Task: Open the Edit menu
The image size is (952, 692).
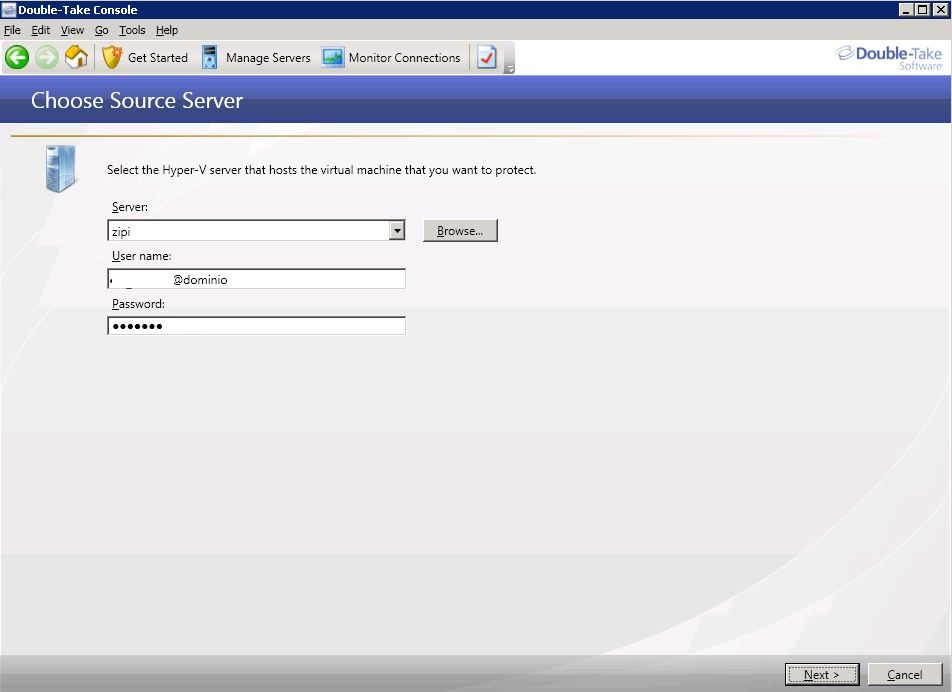Action: pos(41,30)
